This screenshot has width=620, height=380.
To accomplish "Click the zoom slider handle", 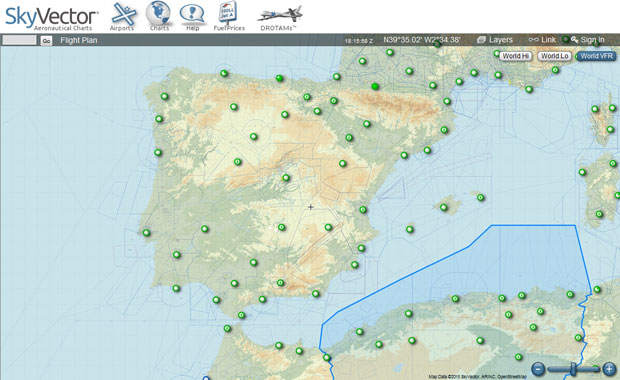I will [x=573, y=369].
